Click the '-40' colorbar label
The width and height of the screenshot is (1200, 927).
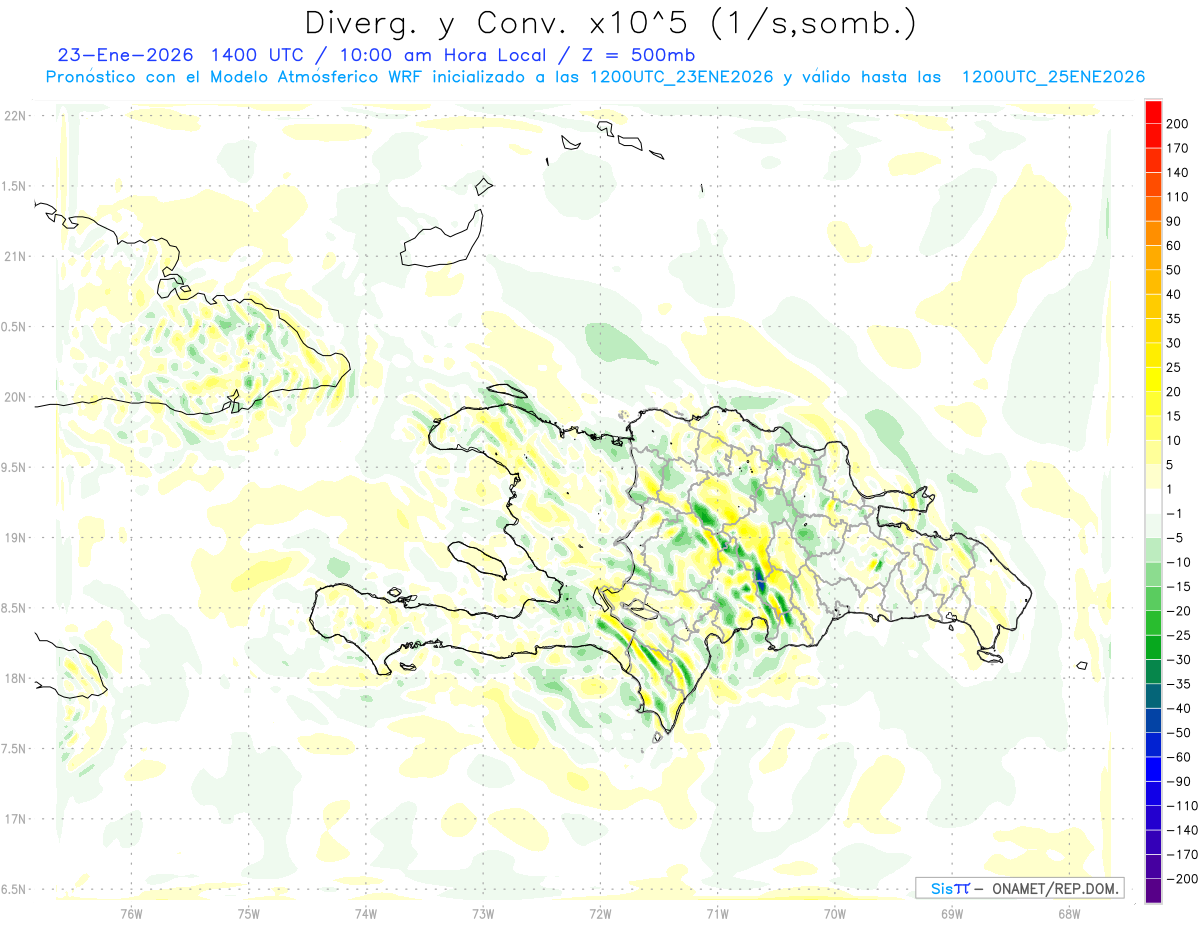tap(1180, 708)
